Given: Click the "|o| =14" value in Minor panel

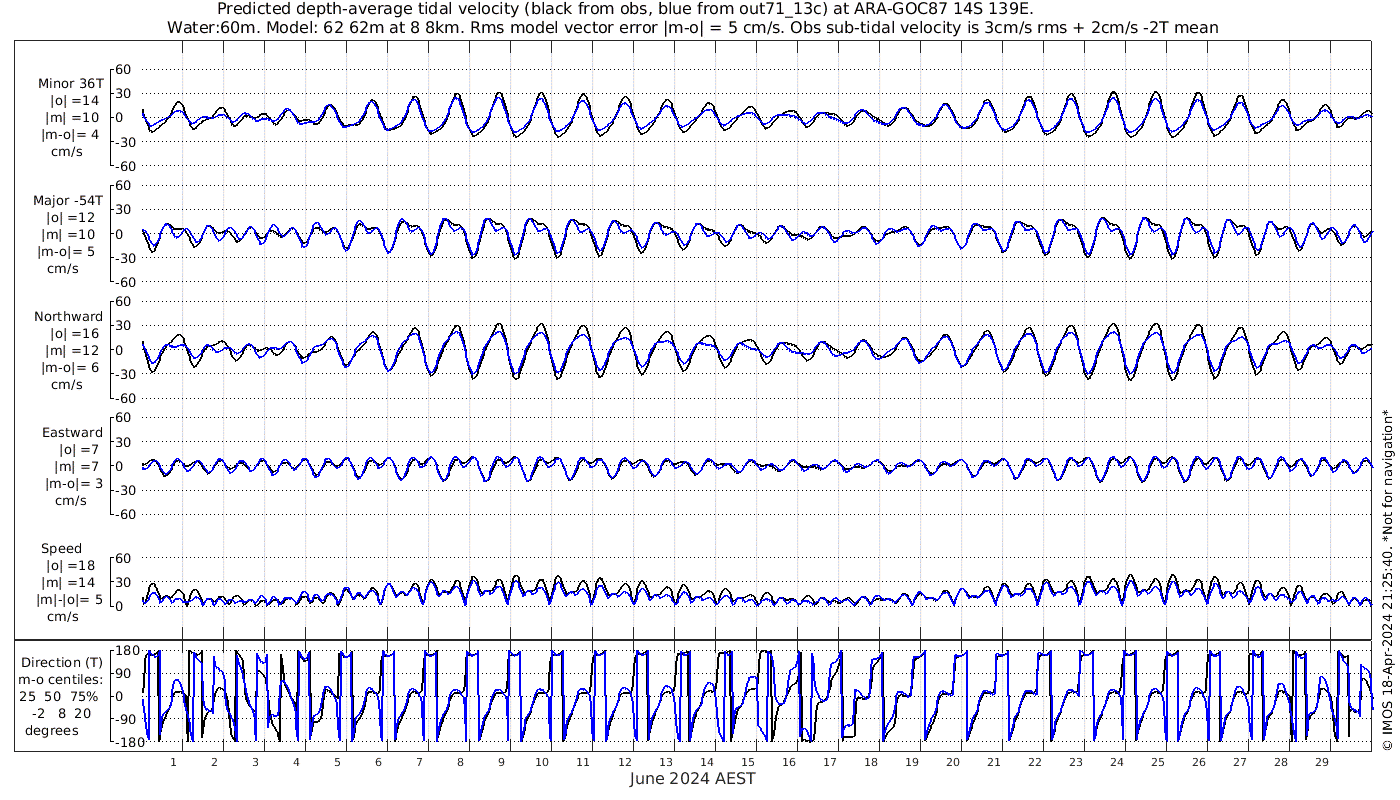Looking at the screenshot, I should (x=74, y=101).
